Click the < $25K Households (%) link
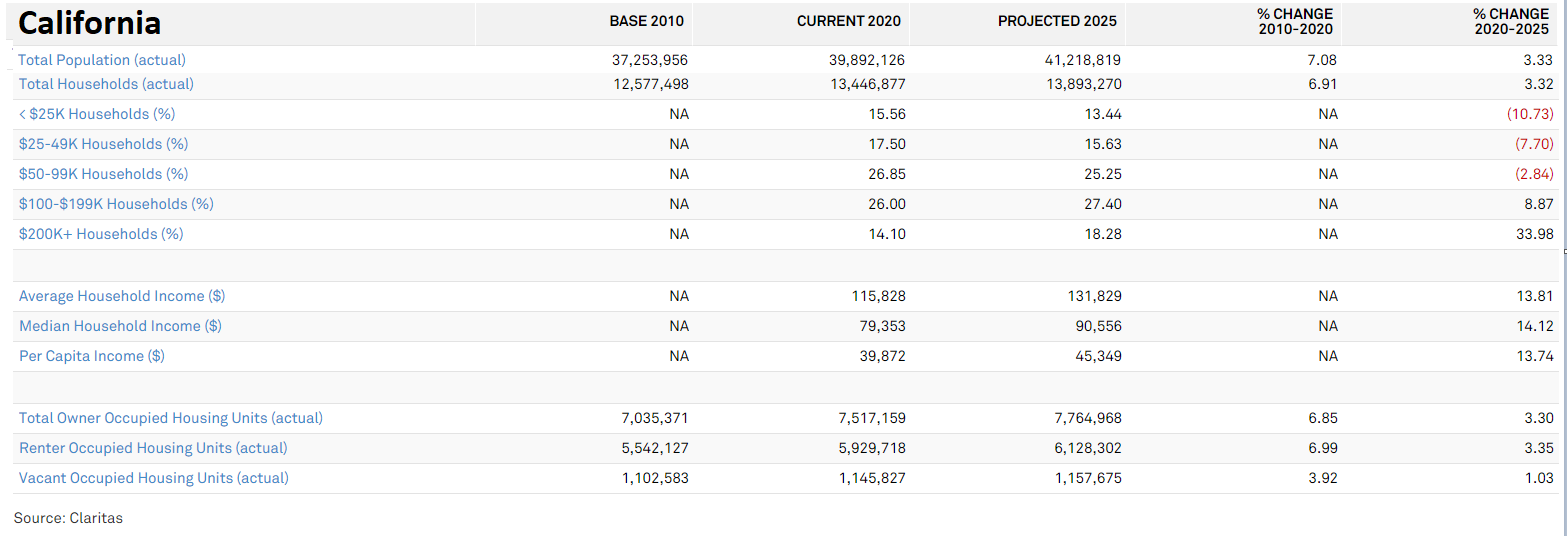The height and width of the screenshot is (536, 1567). click(97, 114)
